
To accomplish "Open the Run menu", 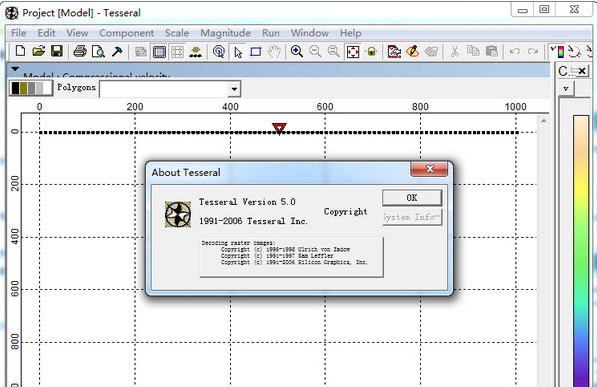I will [x=271, y=33].
